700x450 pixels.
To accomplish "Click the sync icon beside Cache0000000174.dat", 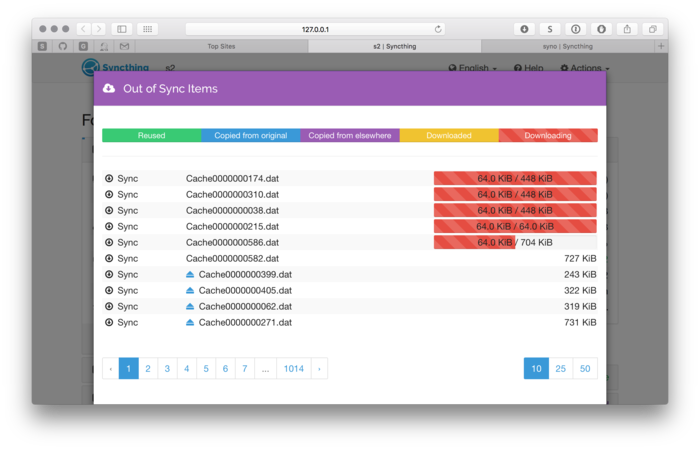I will [109, 178].
